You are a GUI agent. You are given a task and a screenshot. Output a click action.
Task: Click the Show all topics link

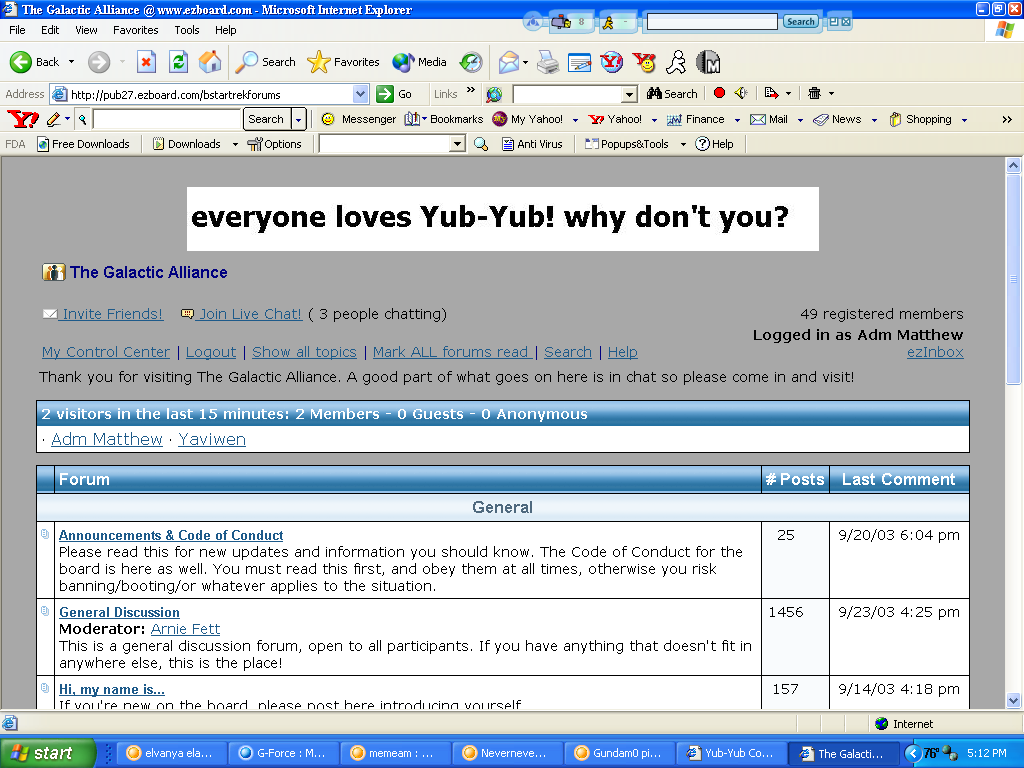[x=304, y=352]
